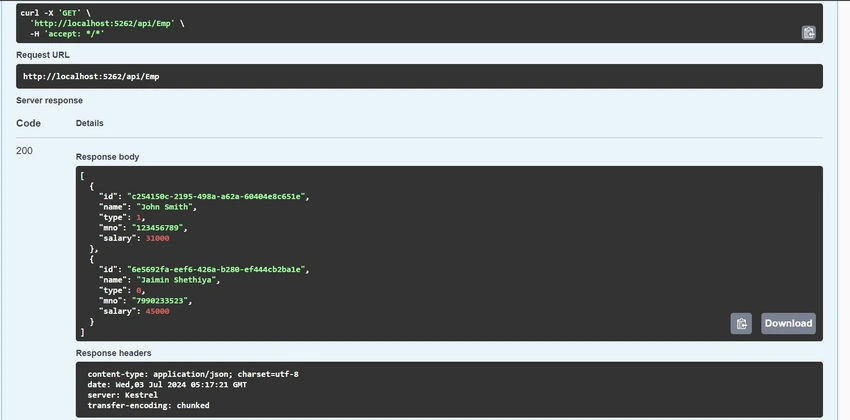Viewport: 850px width, 420px height.
Task: Click the Server response heading
Action: click(x=49, y=100)
